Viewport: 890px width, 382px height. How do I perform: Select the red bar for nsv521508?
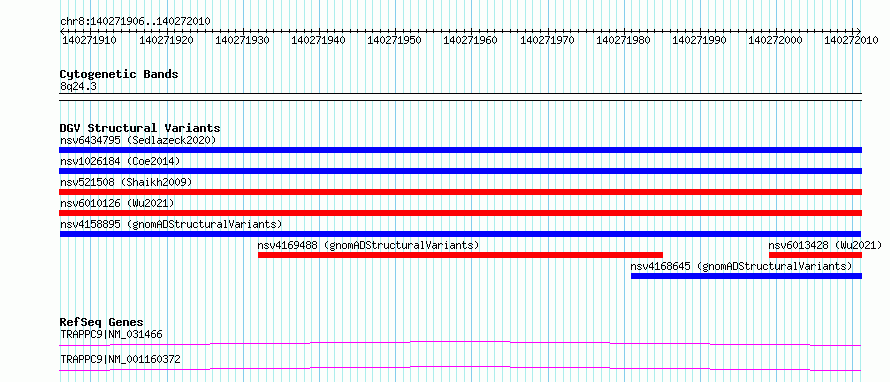pyautogui.click(x=460, y=192)
